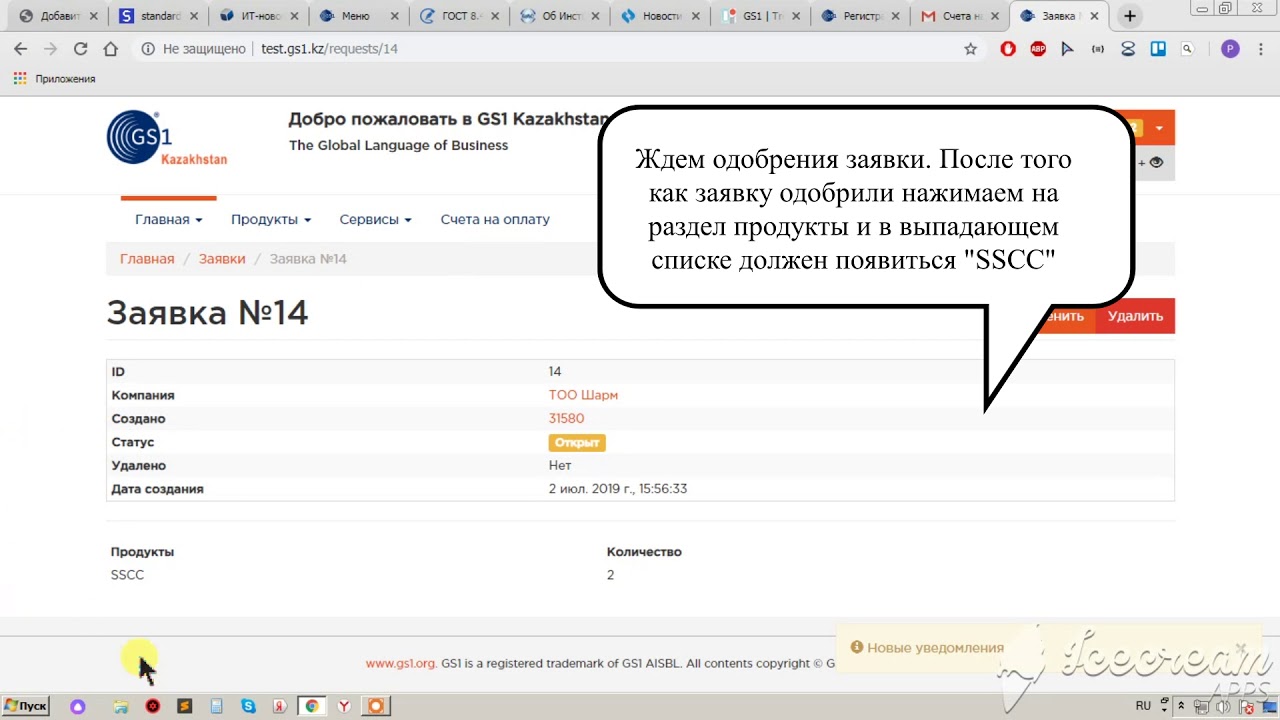Open the Главная dropdown menu

click(168, 219)
